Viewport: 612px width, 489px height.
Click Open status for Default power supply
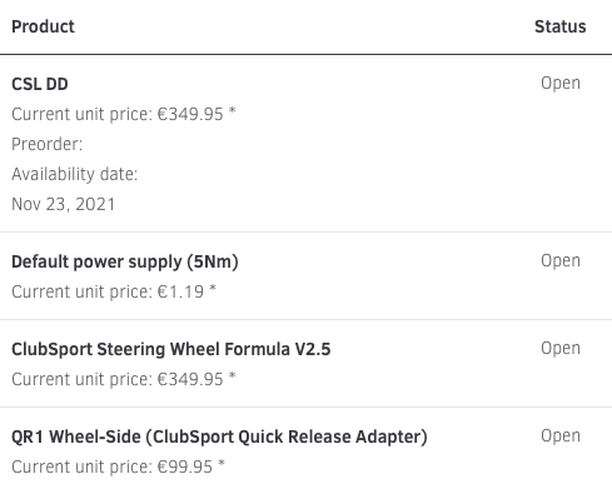[560, 261]
